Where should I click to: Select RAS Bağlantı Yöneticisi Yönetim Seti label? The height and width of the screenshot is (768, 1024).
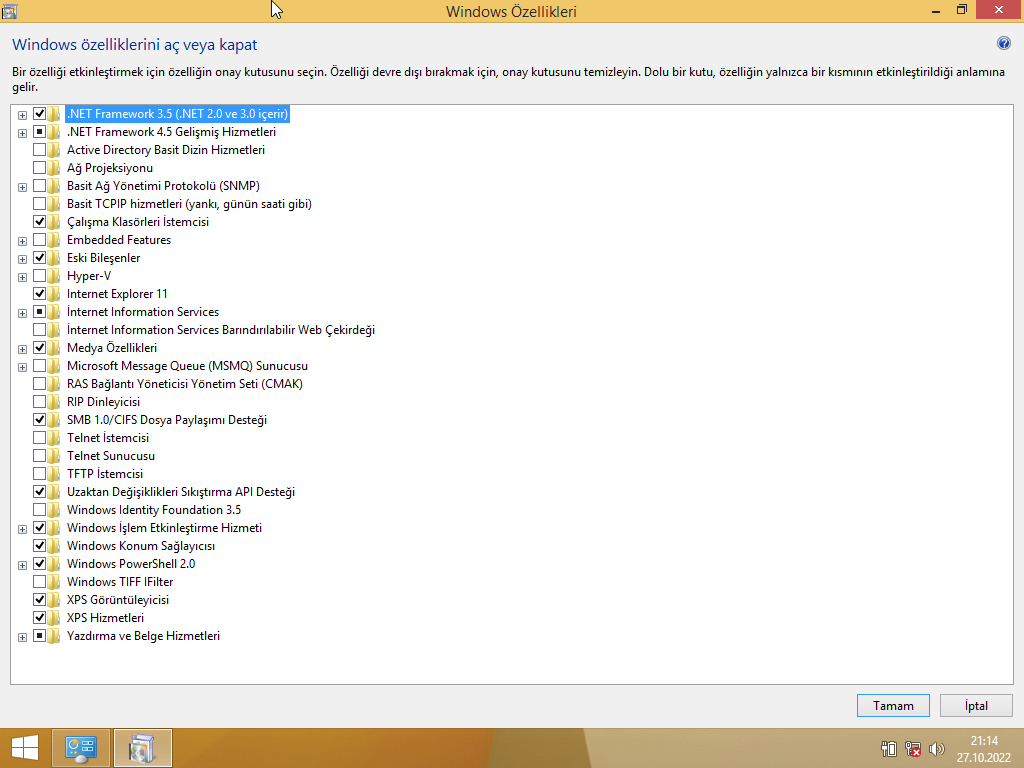point(185,384)
